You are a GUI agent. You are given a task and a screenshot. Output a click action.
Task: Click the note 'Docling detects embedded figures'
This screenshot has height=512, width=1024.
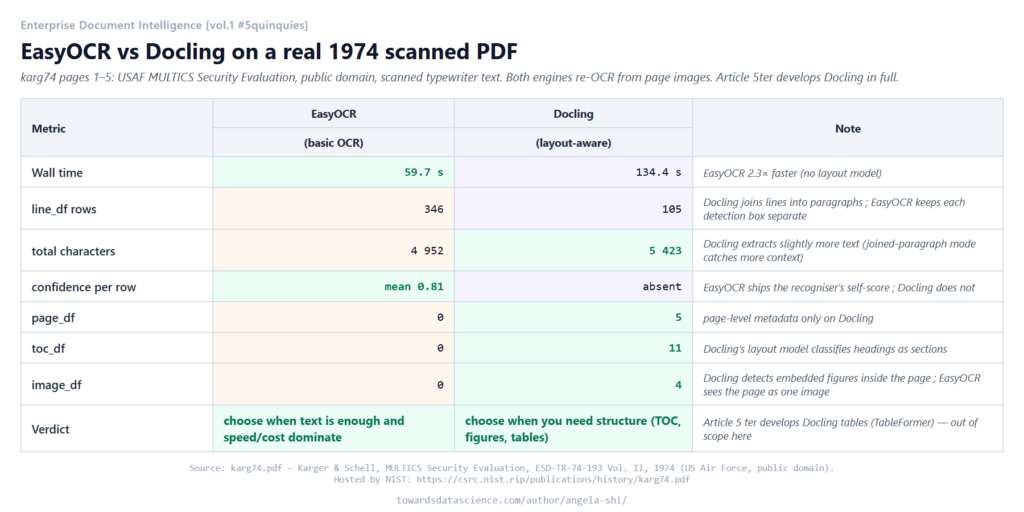click(842, 385)
